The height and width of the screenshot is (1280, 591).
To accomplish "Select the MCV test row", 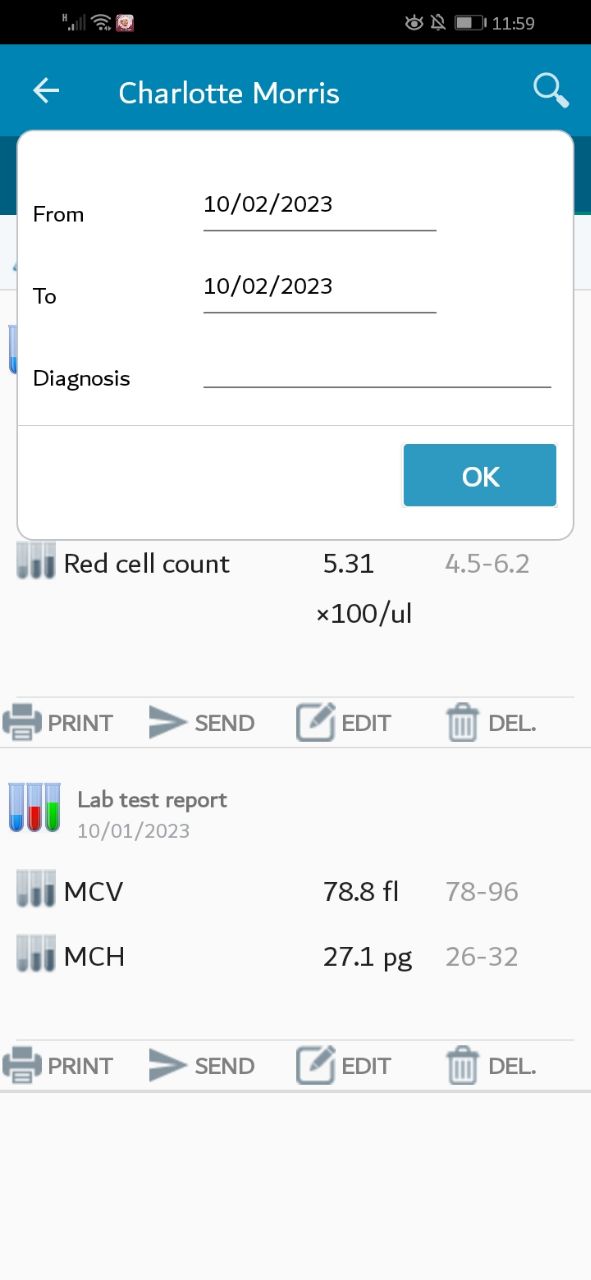I will pos(295,891).
